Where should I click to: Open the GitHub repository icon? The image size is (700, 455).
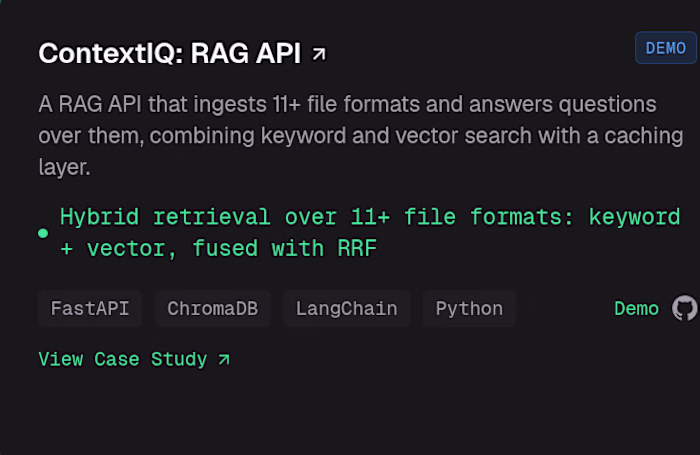[685, 308]
